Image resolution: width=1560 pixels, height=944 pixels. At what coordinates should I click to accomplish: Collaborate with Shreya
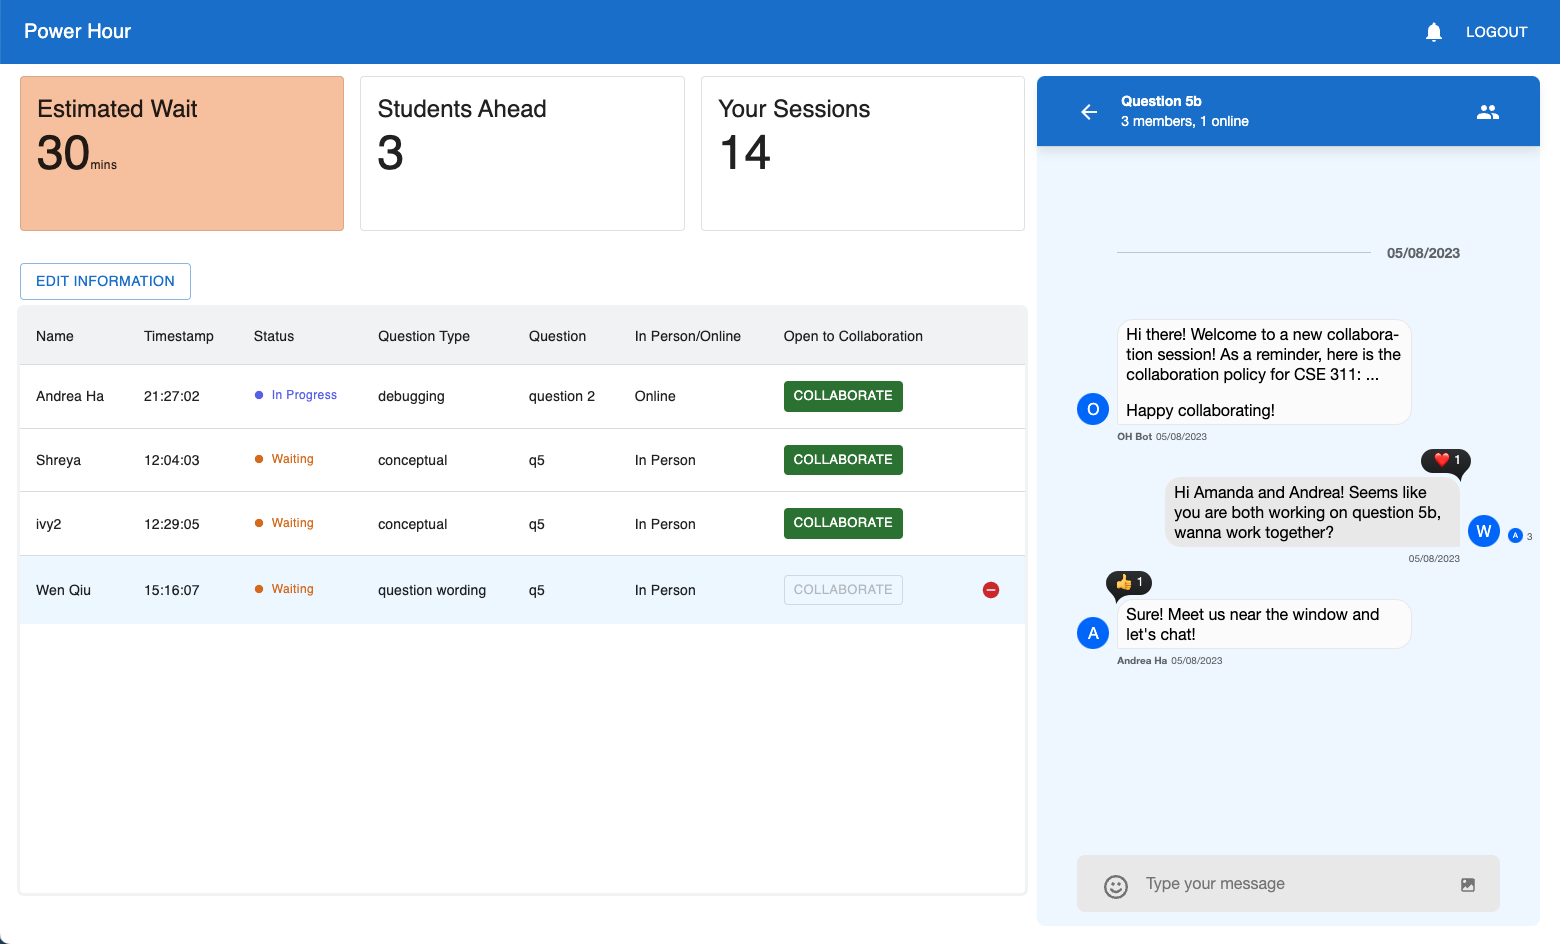click(x=843, y=460)
